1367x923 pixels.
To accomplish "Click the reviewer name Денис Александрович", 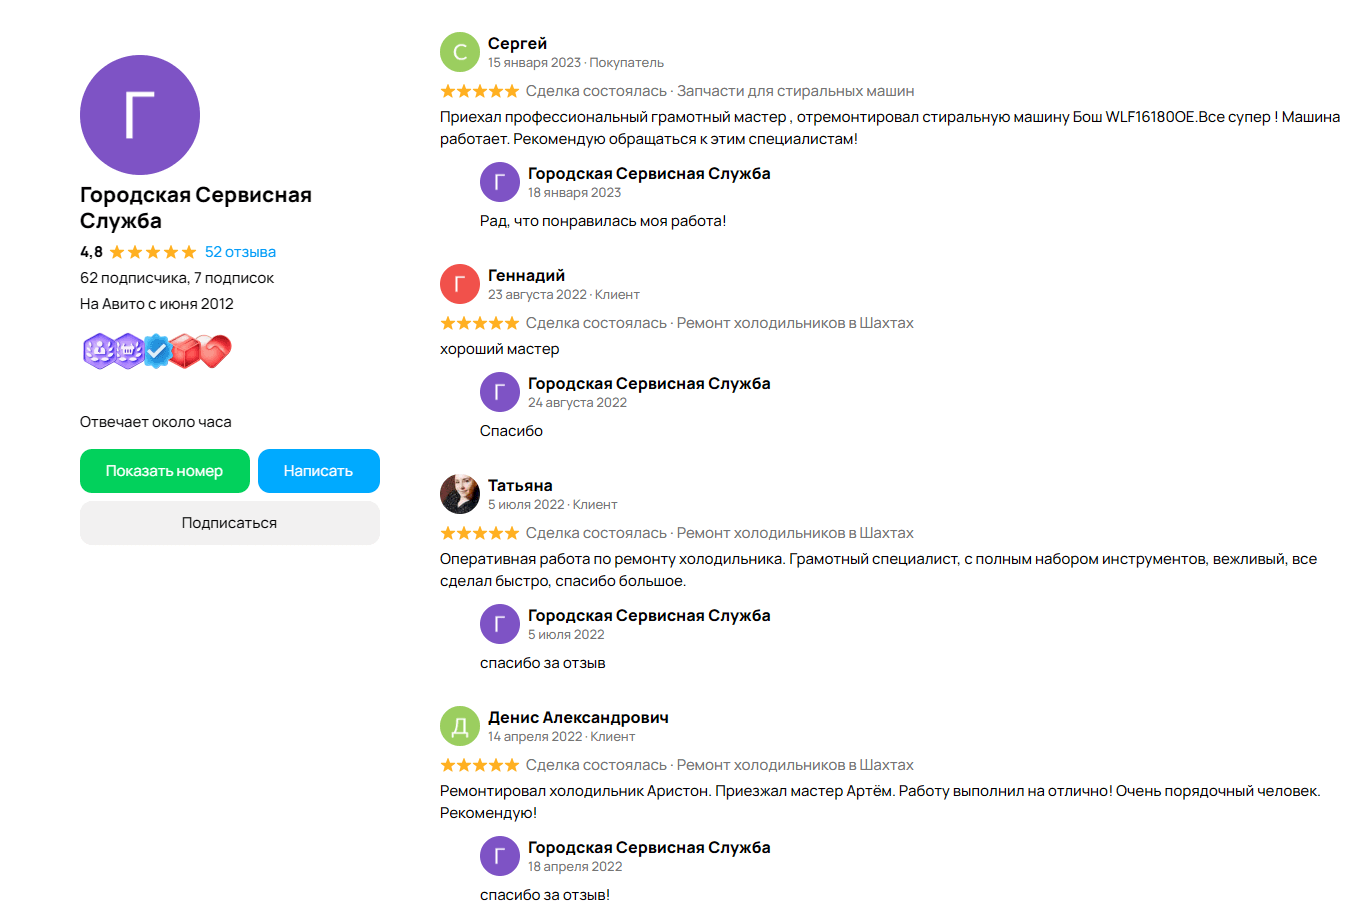I will coord(578,717).
